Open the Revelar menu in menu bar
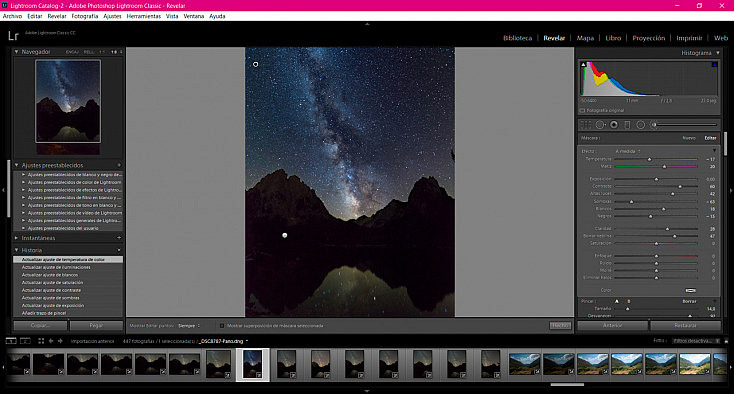Viewport: 734px width, 394px height. (57, 16)
